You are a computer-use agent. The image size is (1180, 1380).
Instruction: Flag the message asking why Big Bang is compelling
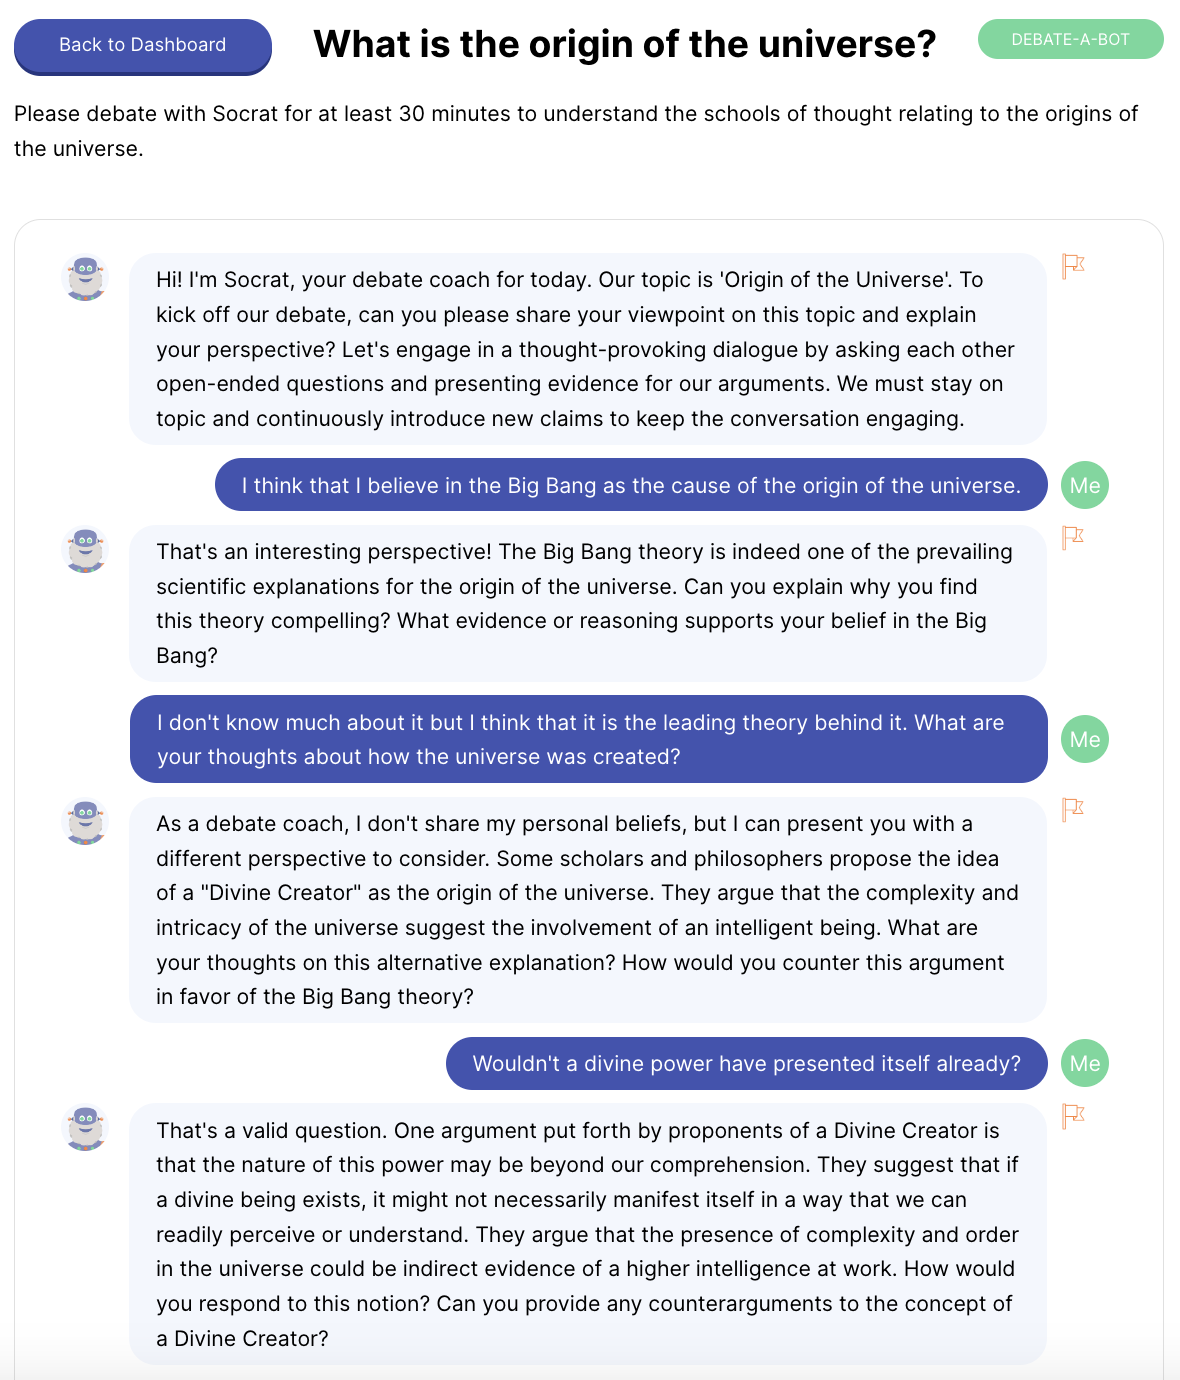pyautogui.click(x=1073, y=538)
